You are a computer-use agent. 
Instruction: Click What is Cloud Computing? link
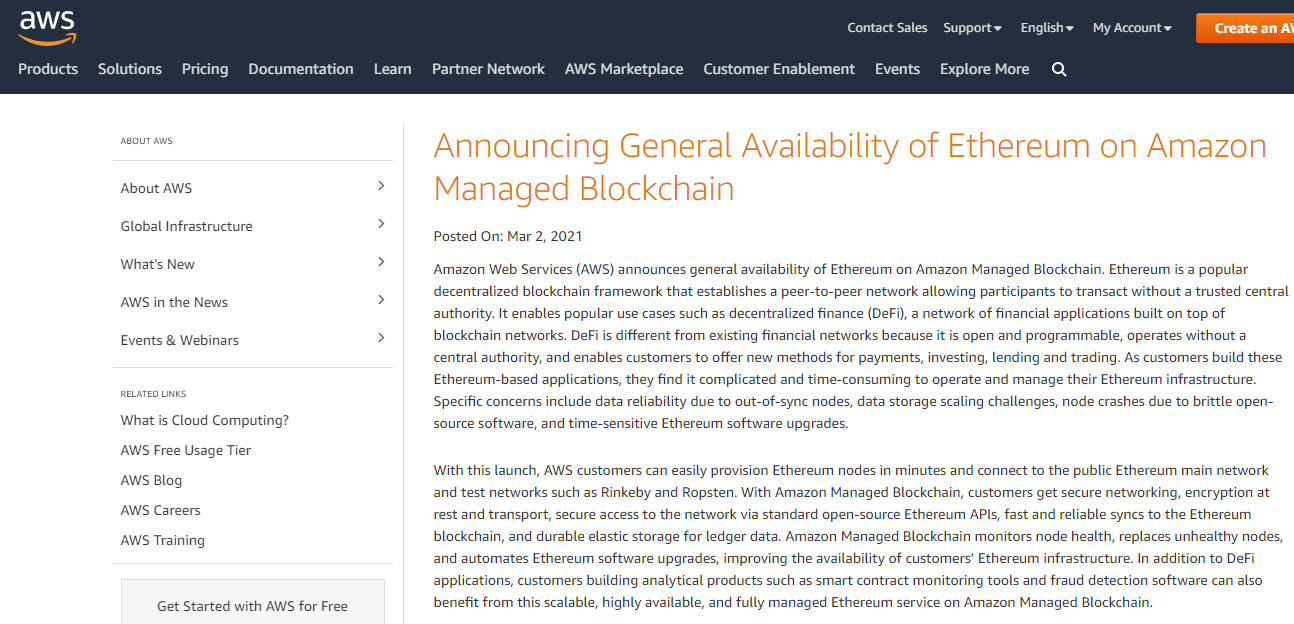[x=205, y=420]
